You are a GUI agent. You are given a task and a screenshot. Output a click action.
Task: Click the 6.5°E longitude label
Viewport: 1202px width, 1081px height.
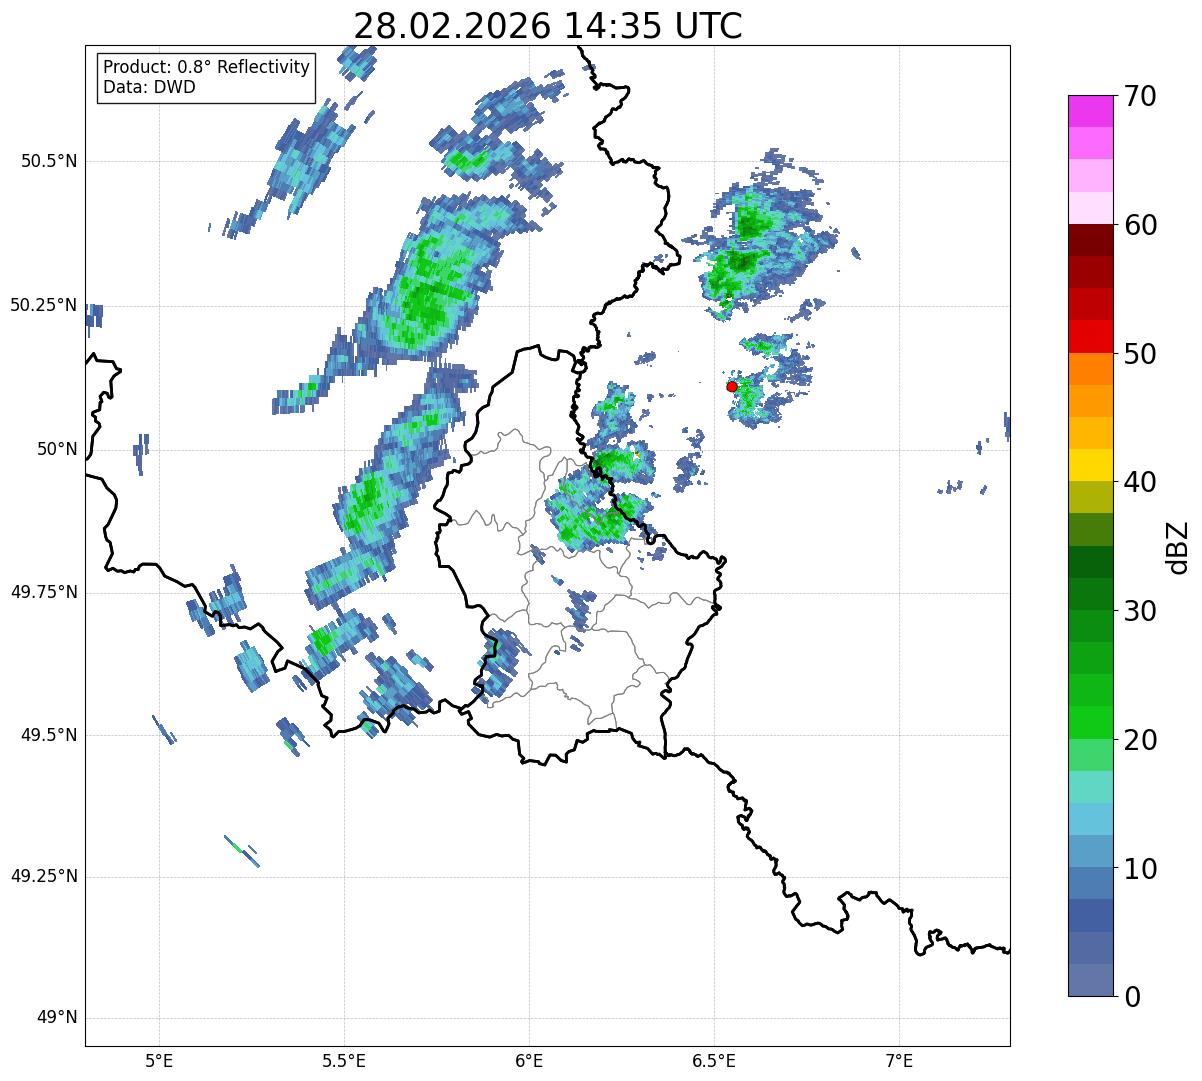714,1061
